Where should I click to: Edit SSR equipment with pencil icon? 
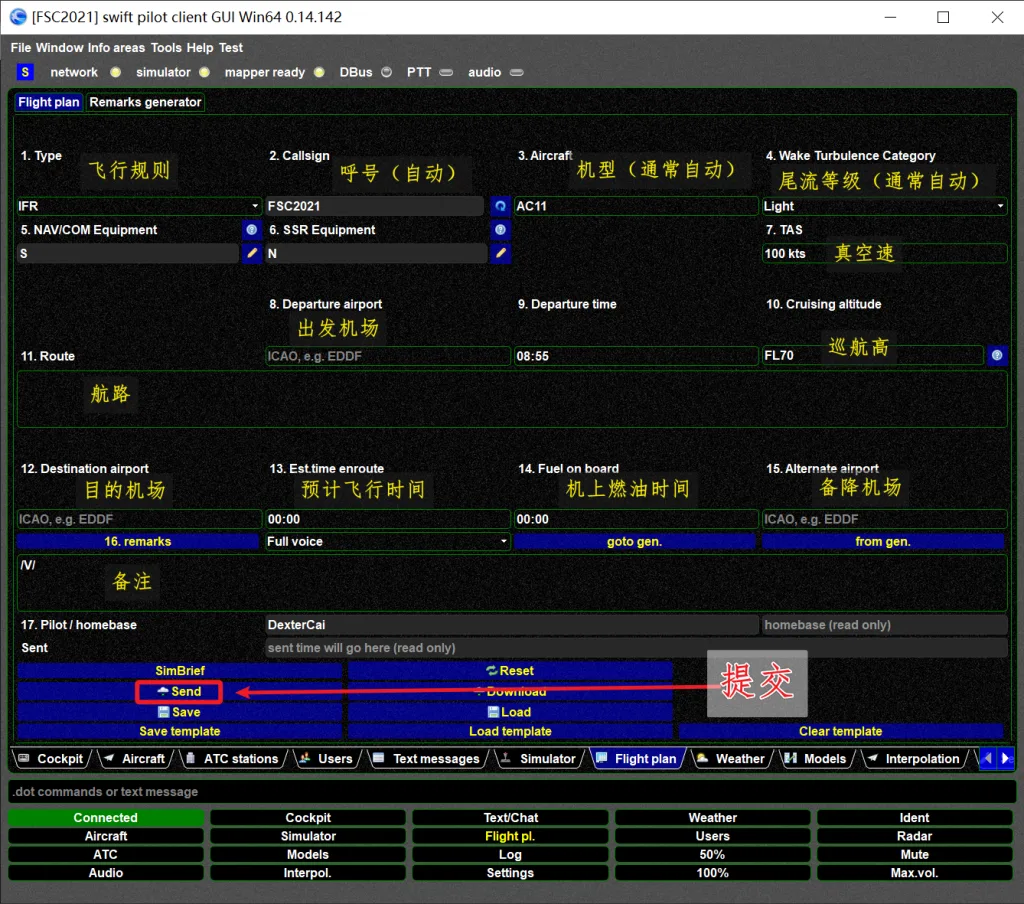(x=500, y=253)
